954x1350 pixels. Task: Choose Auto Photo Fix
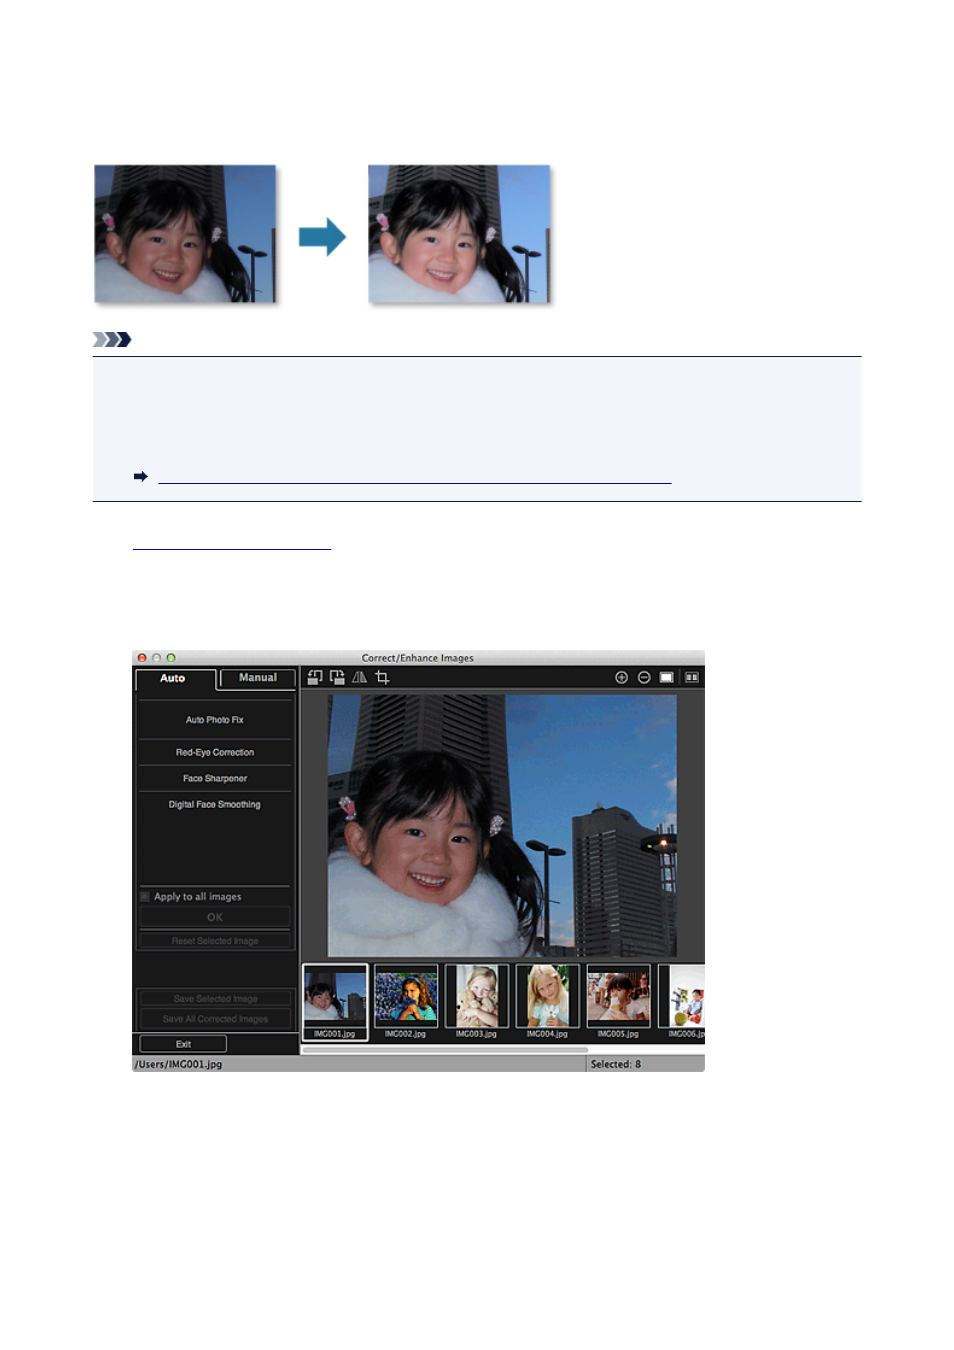(215, 720)
